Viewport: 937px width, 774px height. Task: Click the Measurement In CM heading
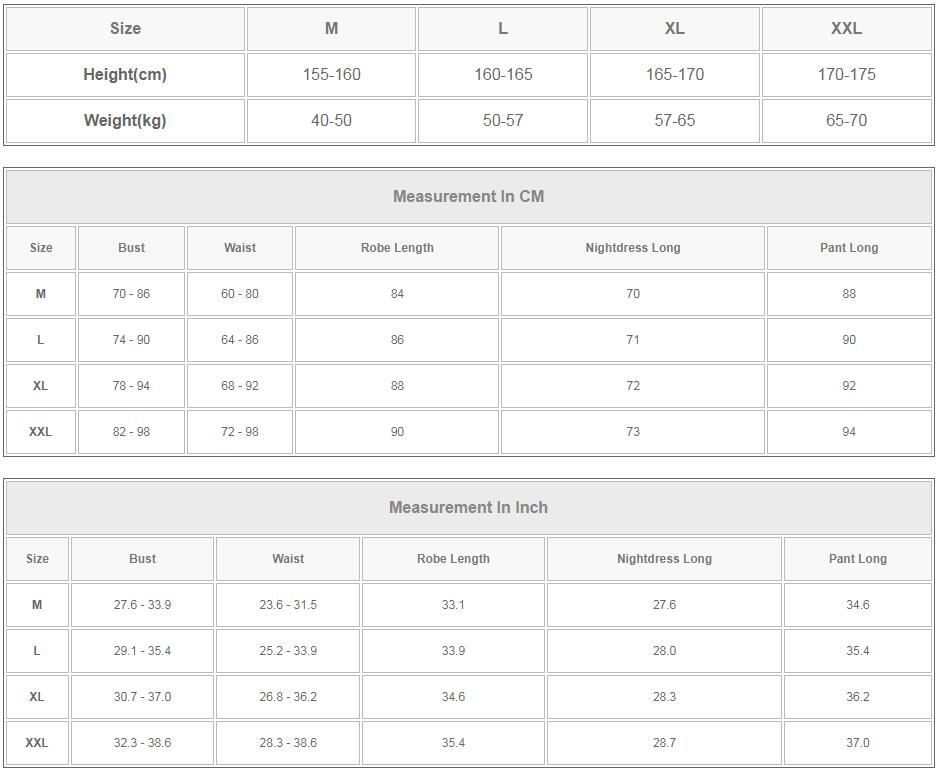coord(468,197)
